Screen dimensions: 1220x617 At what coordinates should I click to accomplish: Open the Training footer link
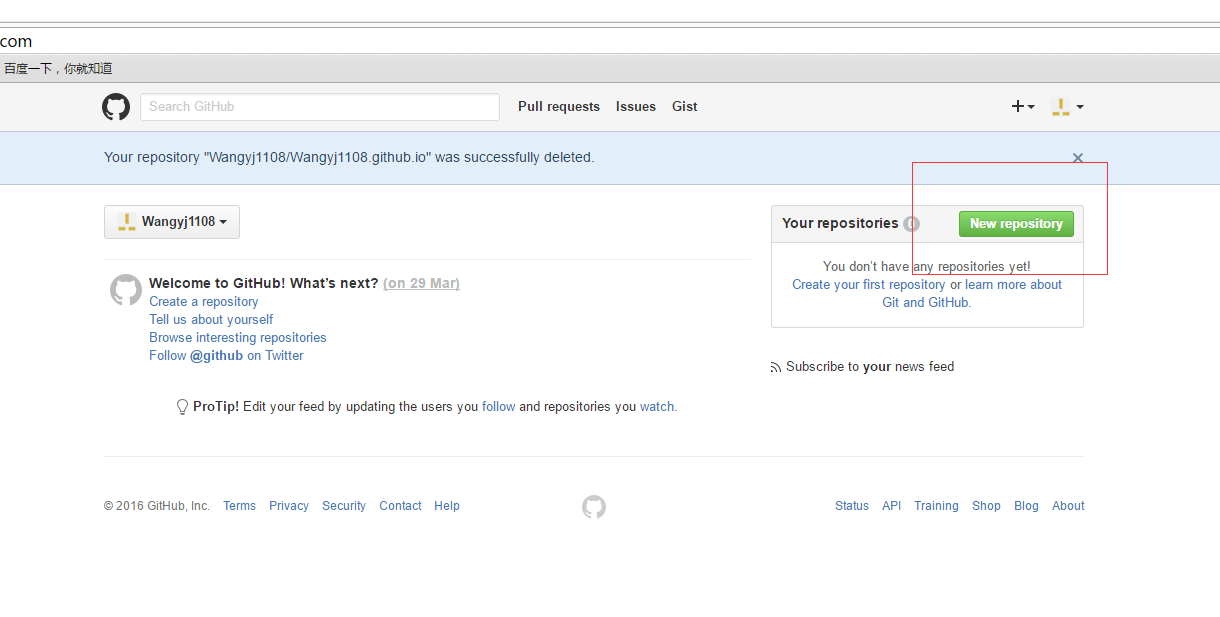click(x=936, y=506)
